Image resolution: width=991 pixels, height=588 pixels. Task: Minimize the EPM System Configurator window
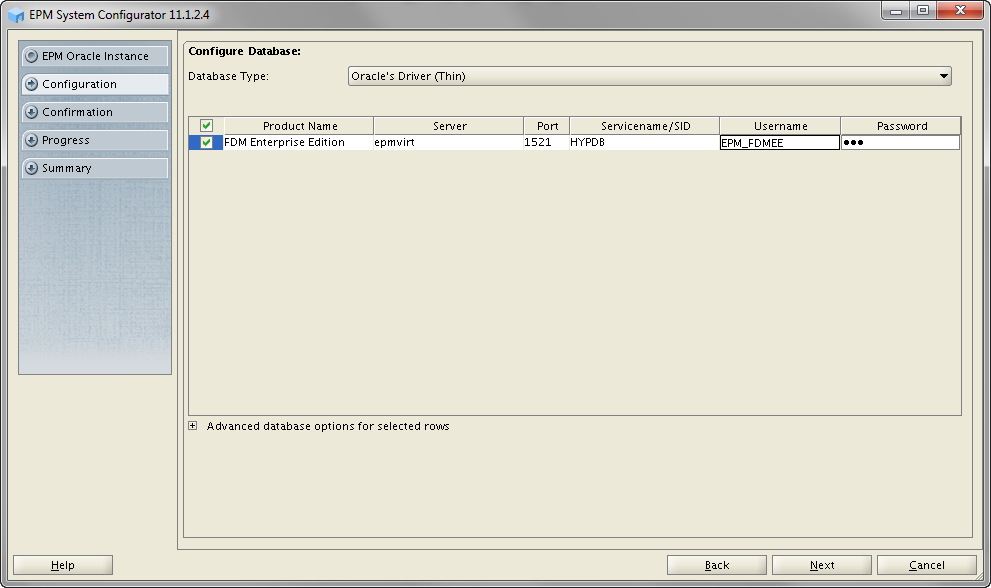896,11
